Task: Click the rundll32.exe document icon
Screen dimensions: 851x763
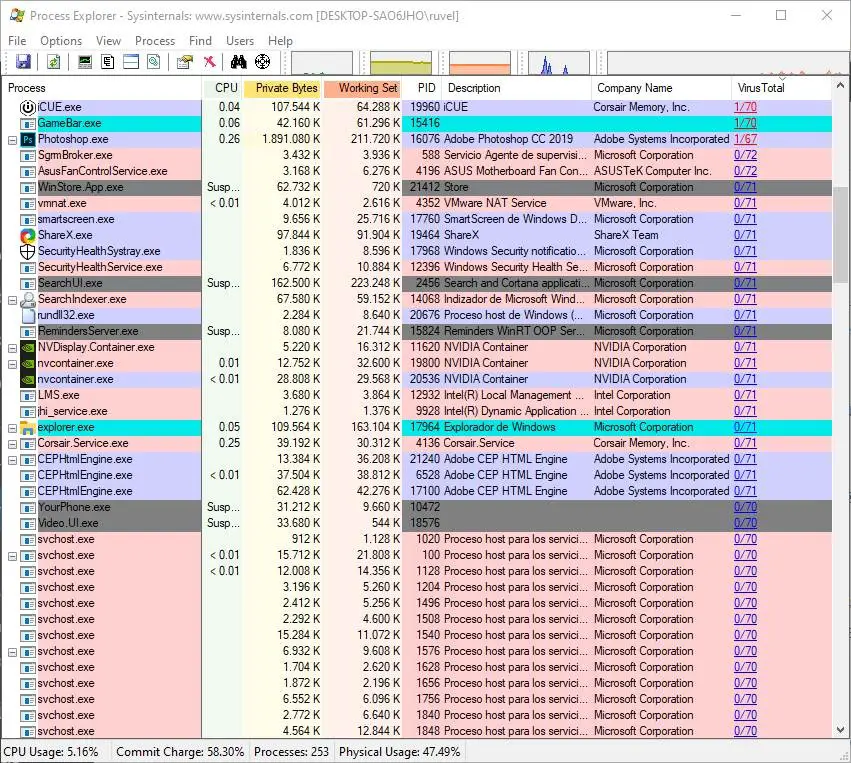Action: [28, 315]
